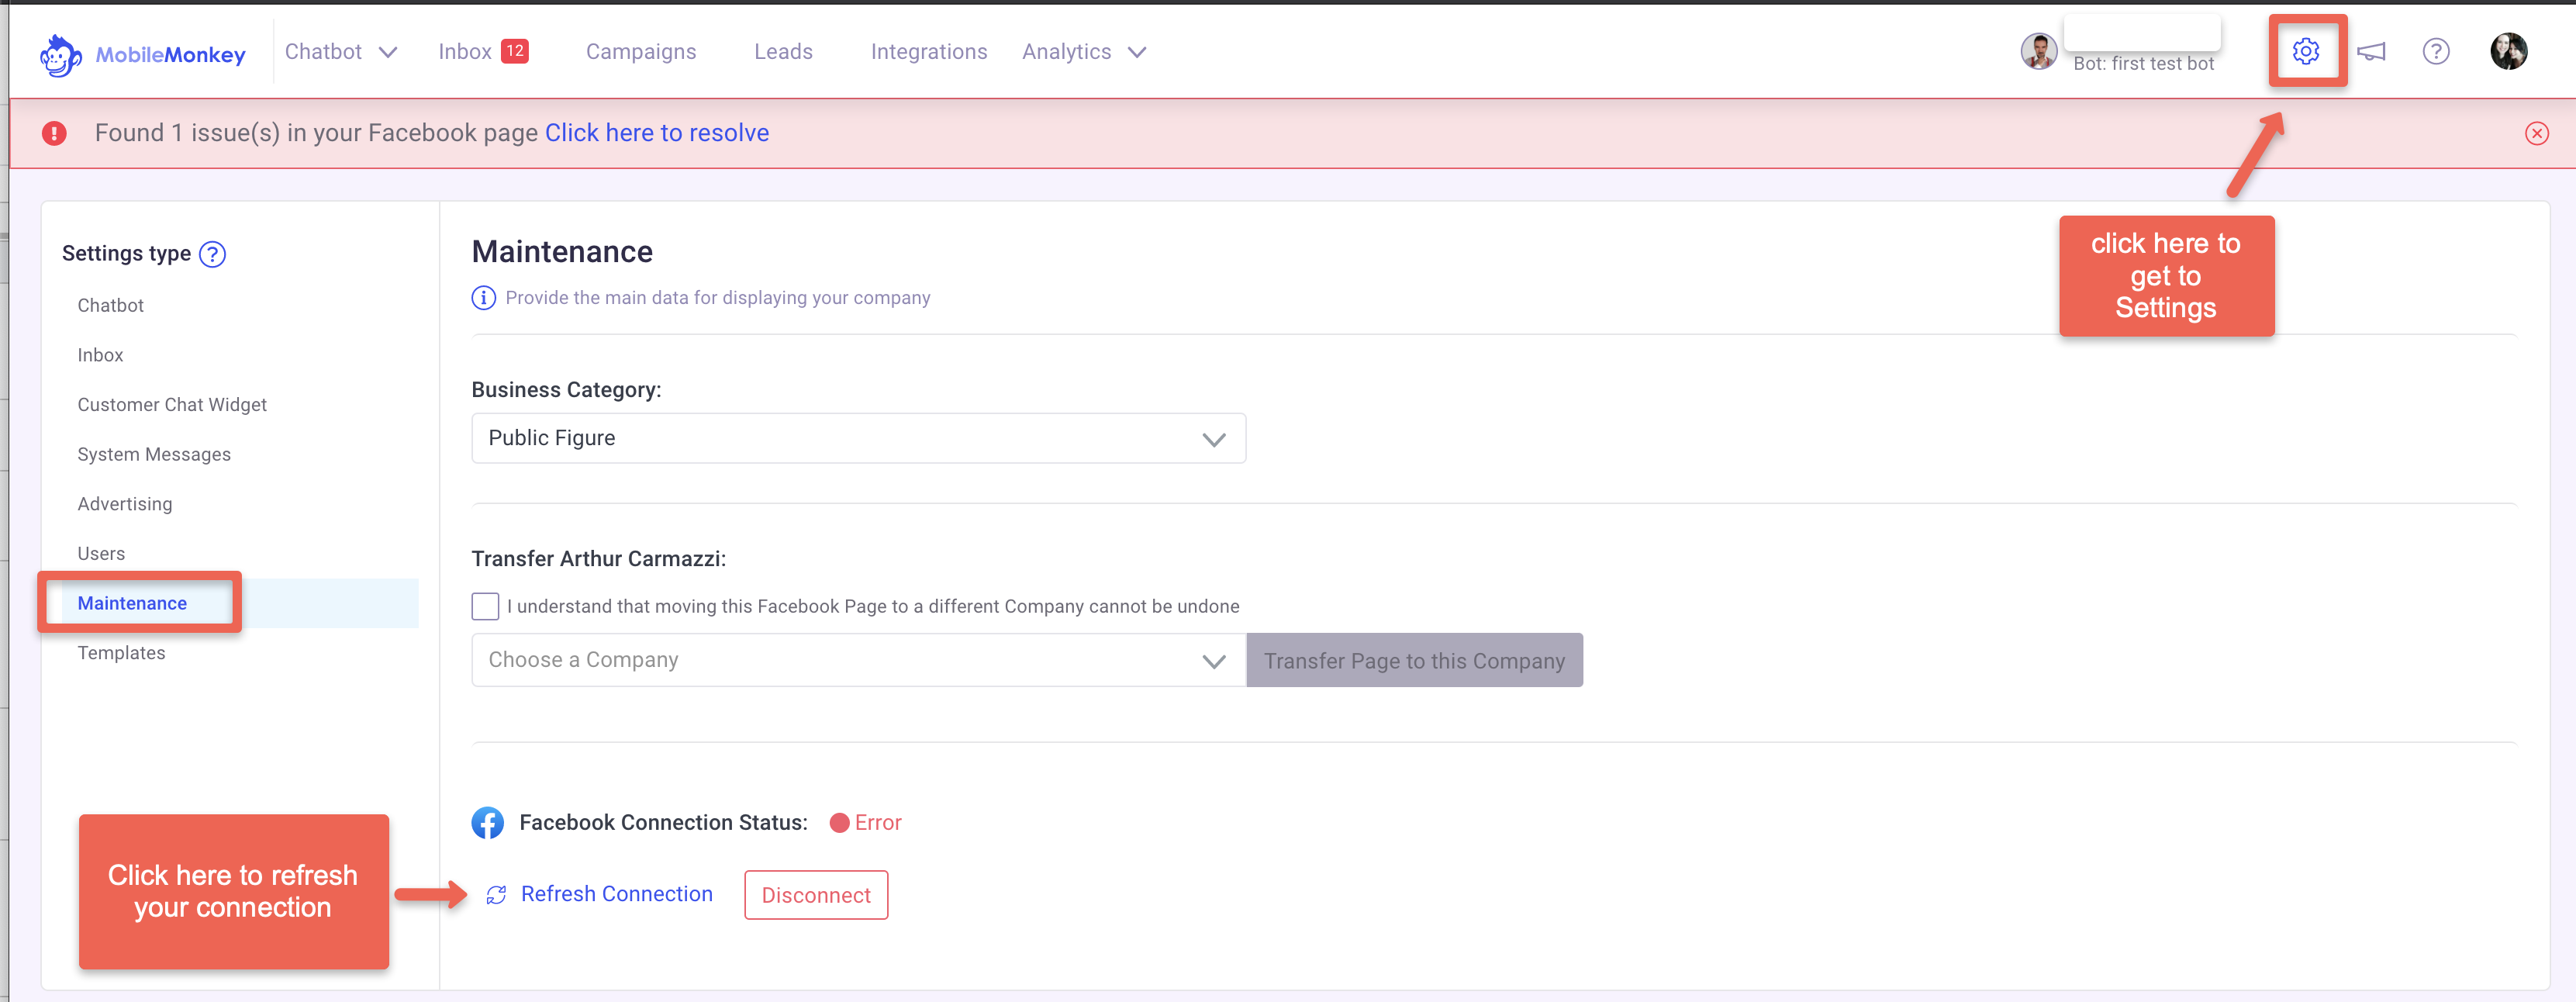The width and height of the screenshot is (2576, 1002).
Task: Open Templates settings
Action: tap(121, 653)
